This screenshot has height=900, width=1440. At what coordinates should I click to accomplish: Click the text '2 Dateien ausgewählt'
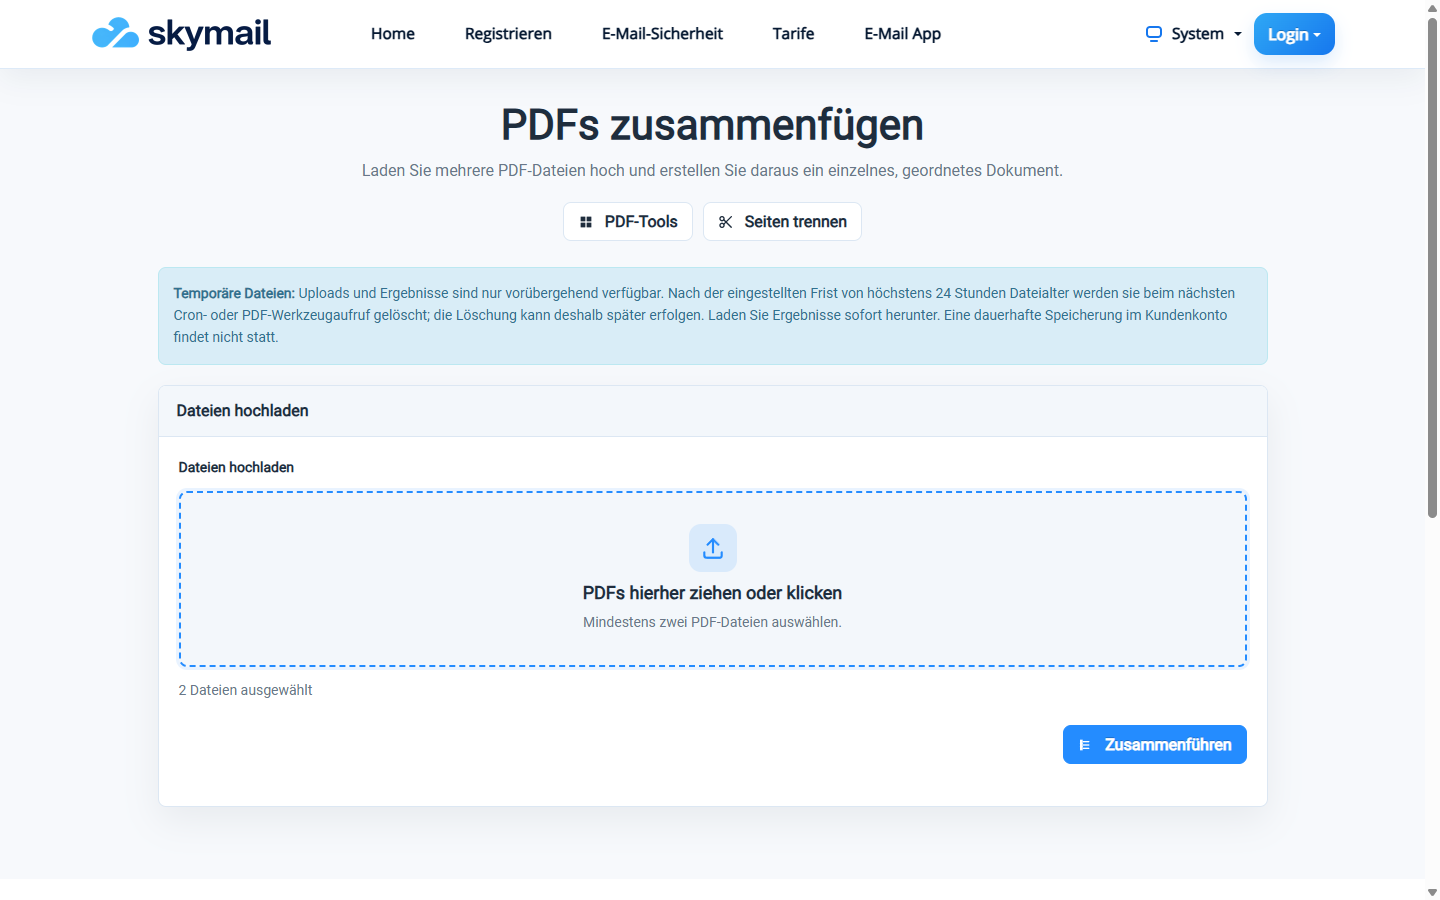245,690
